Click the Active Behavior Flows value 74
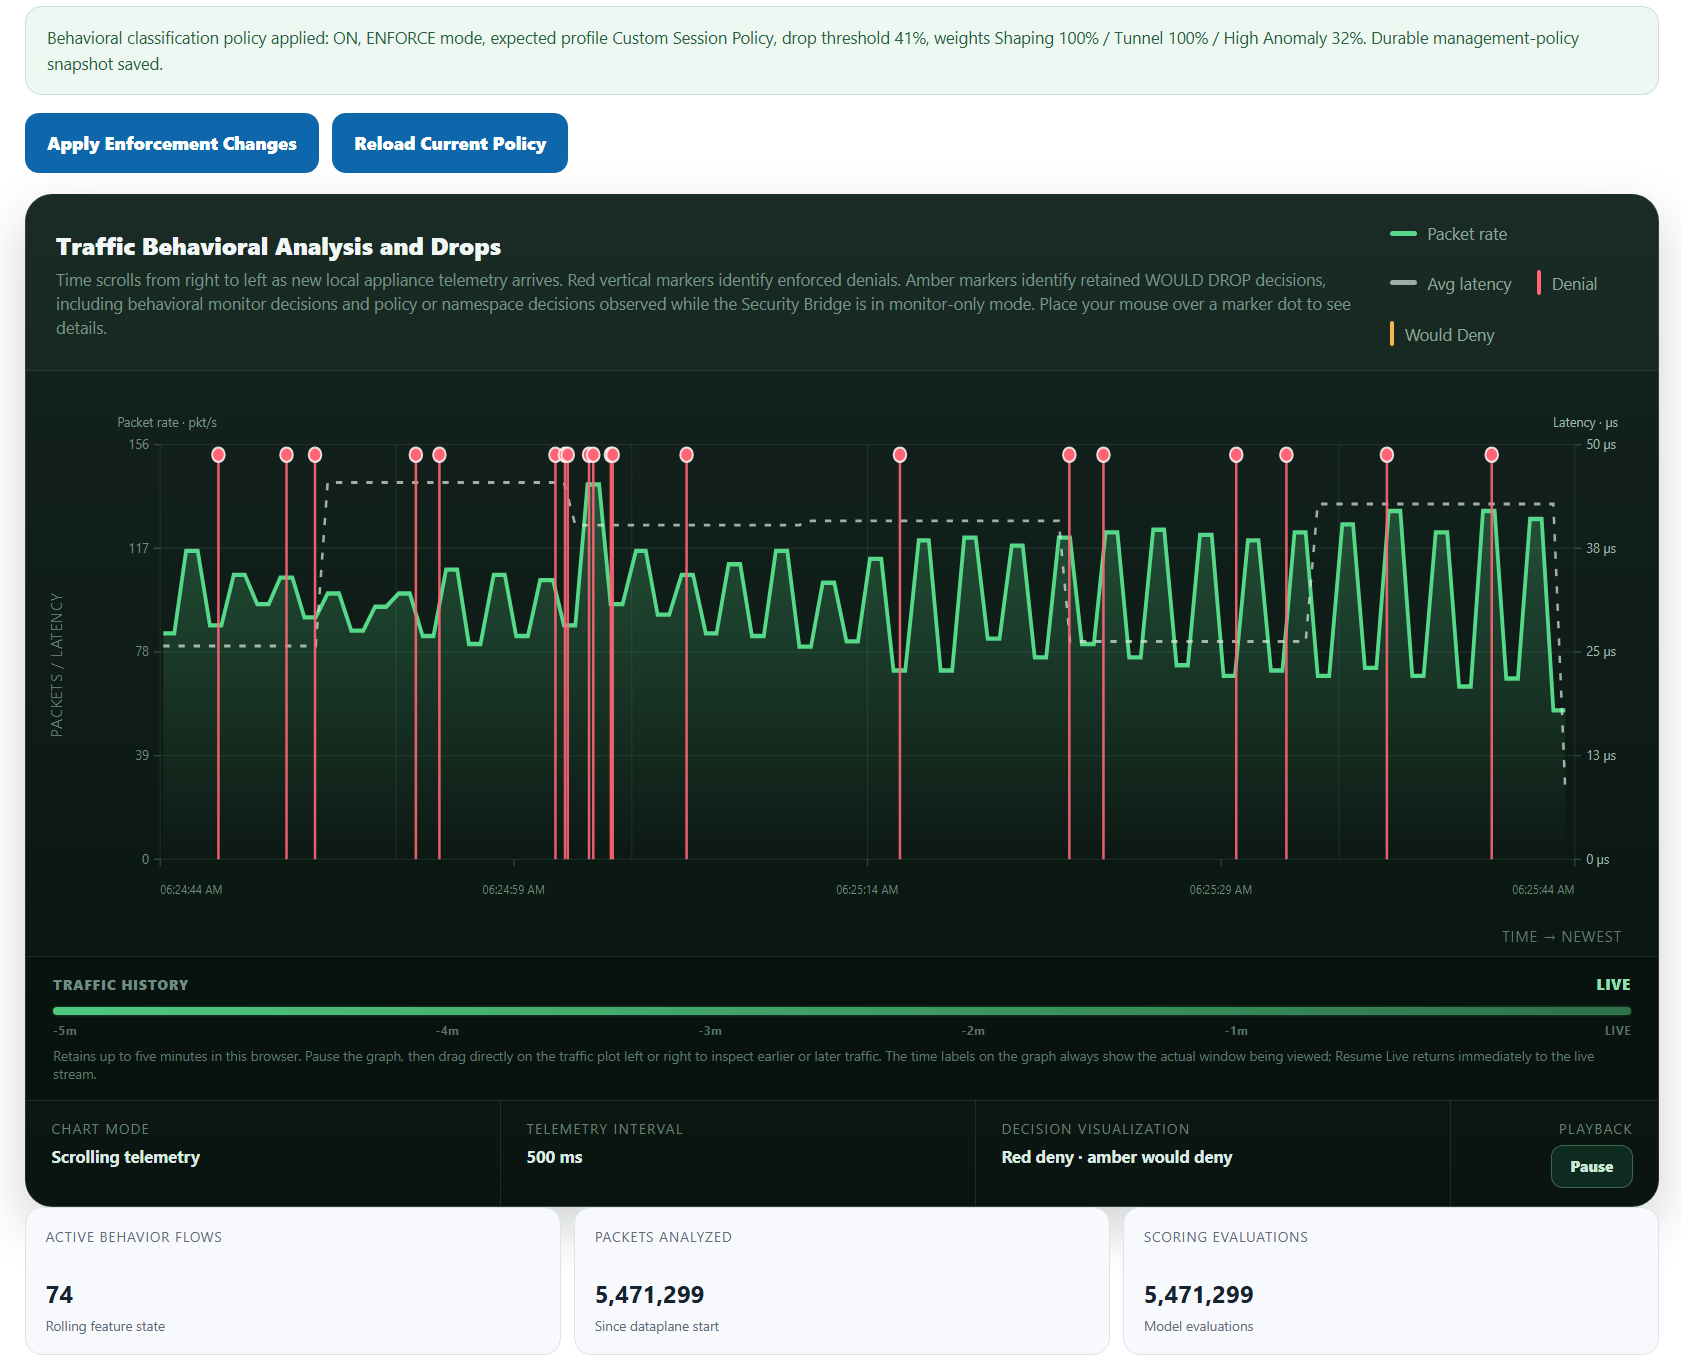 (59, 1295)
